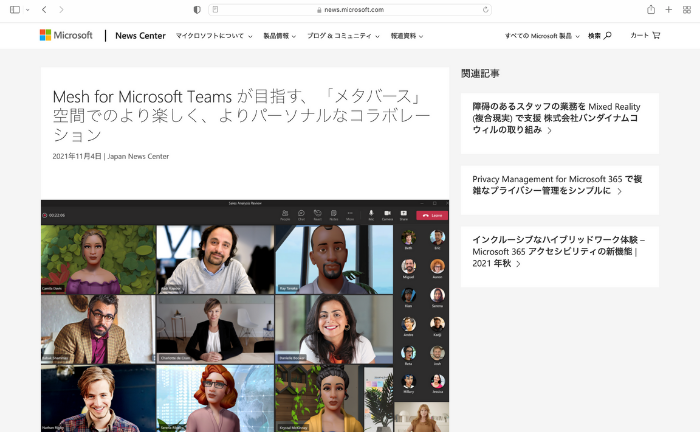Expand the 報道資料 menu
The width and height of the screenshot is (700, 432).
[x=407, y=36]
